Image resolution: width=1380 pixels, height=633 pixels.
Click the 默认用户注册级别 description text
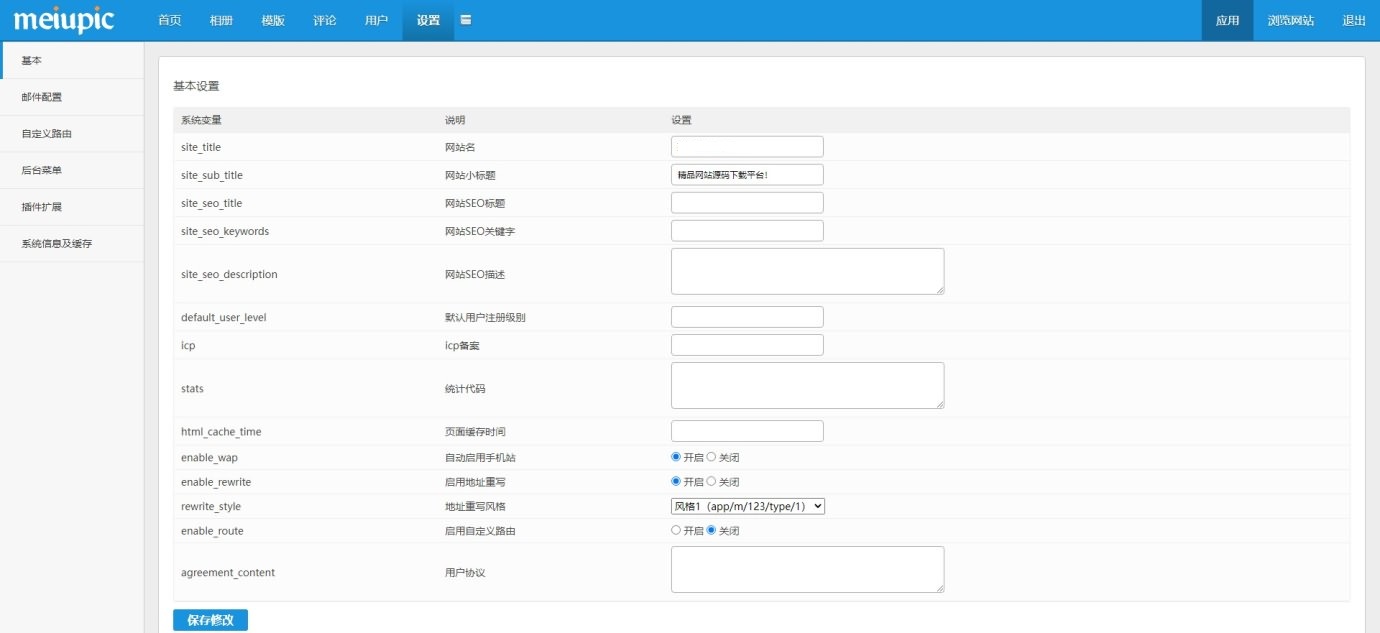(x=485, y=317)
